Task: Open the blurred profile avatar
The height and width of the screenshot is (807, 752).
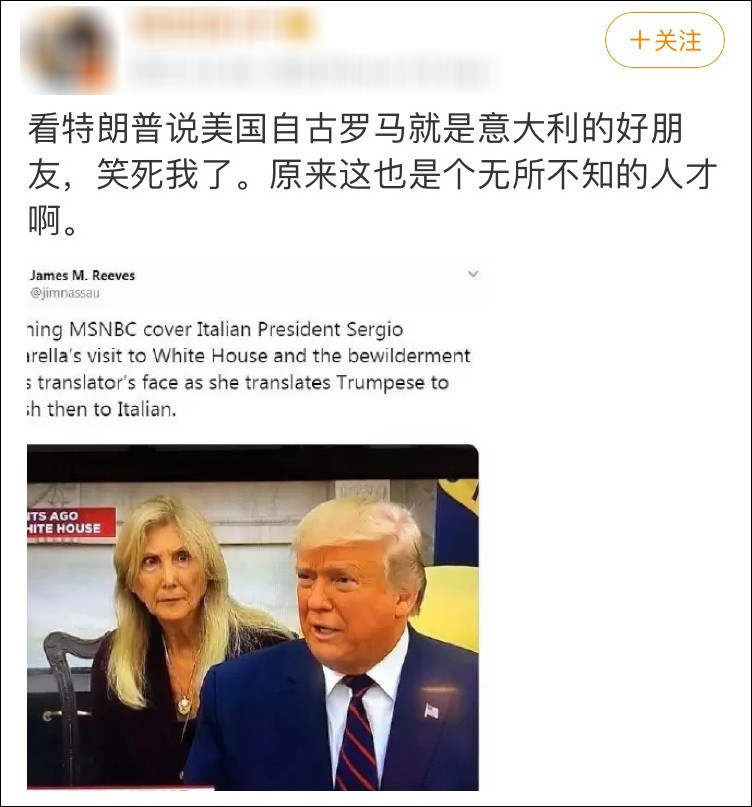Action: click(68, 50)
